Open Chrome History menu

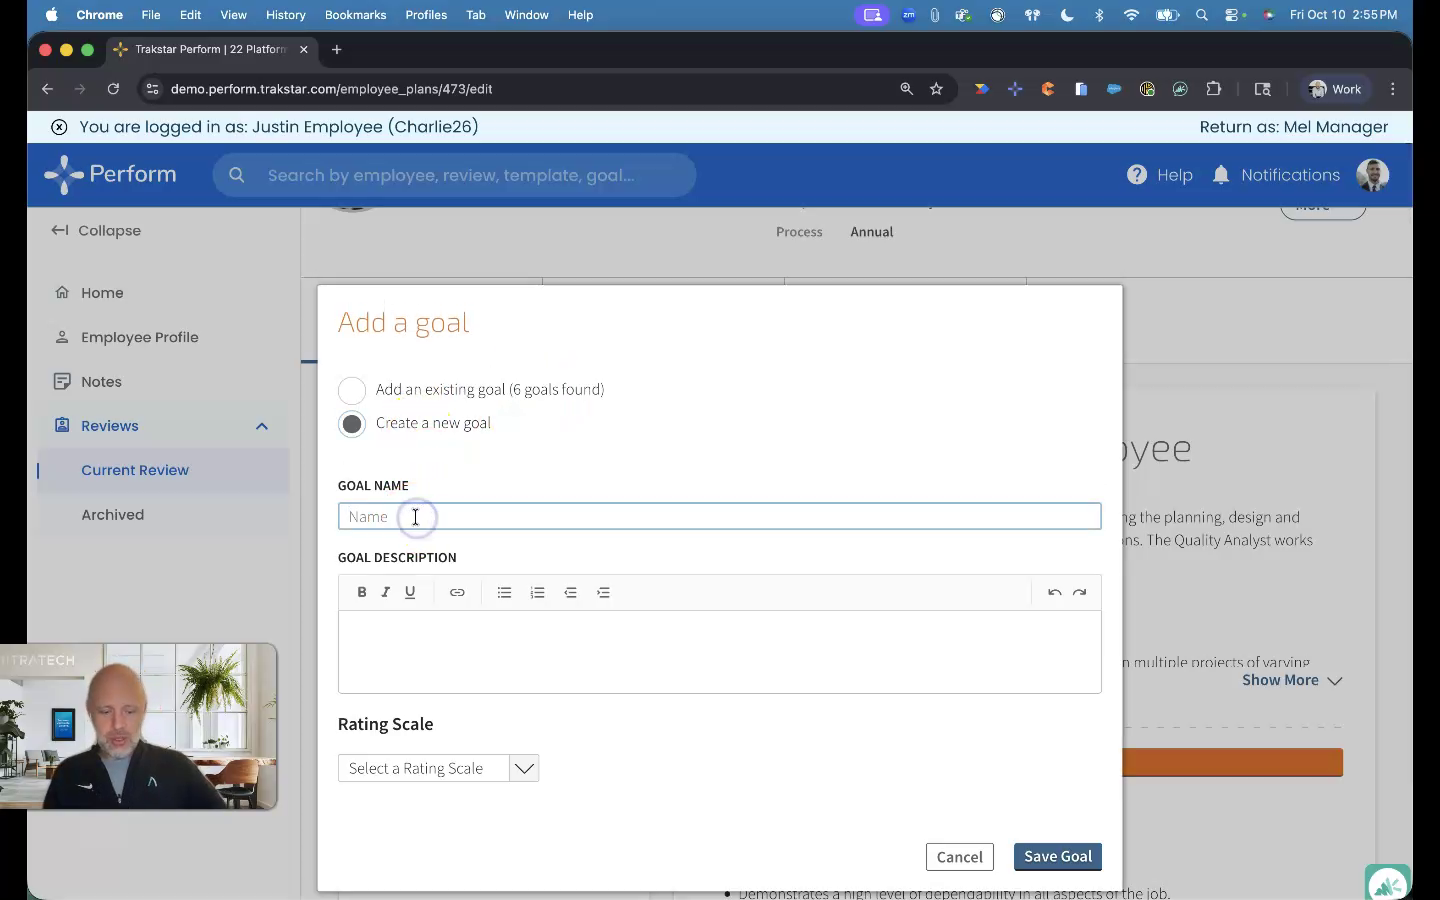click(285, 15)
